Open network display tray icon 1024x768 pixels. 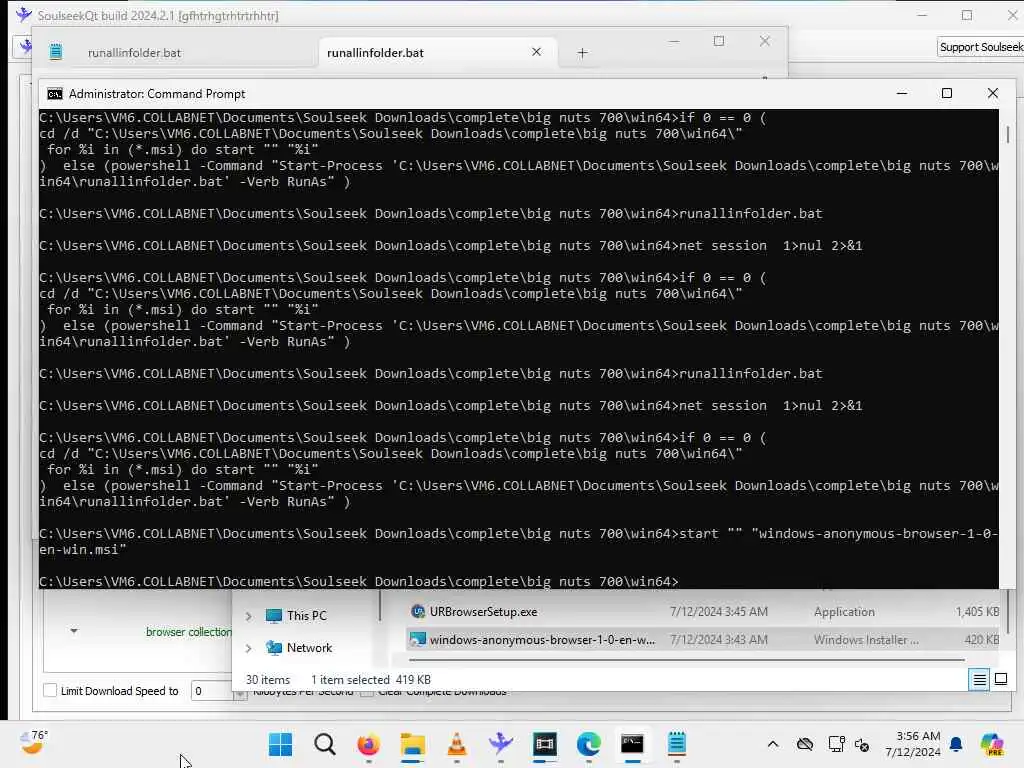tap(836, 744)
